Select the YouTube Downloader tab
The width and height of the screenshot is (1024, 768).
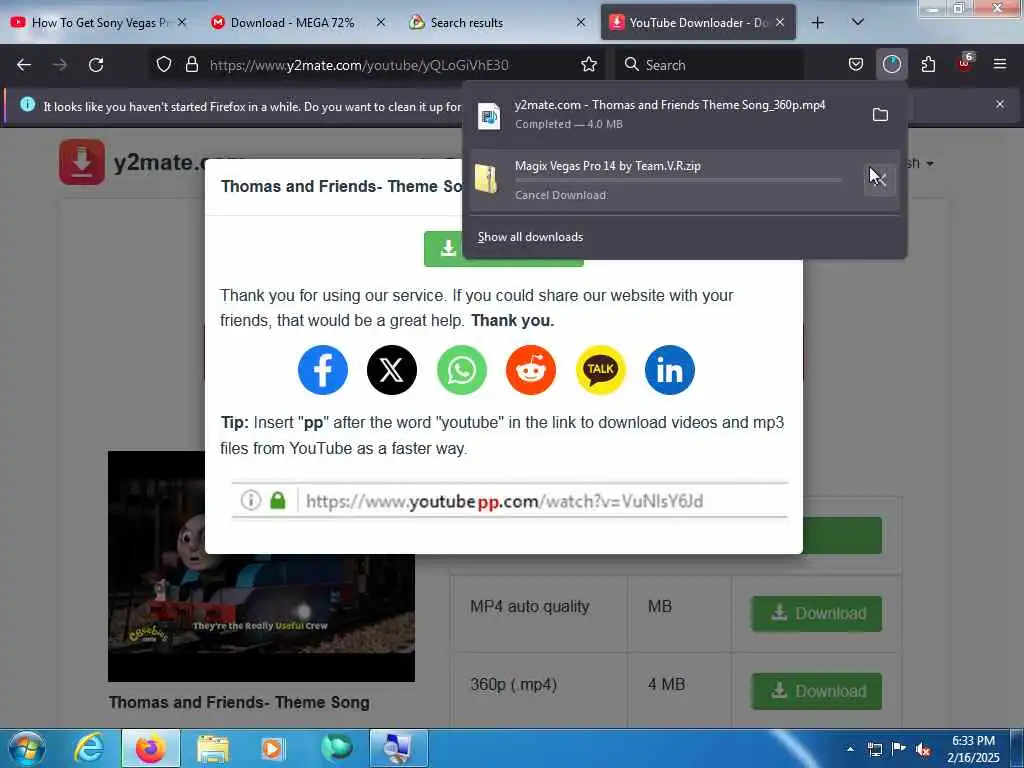[x=697, y=22]
